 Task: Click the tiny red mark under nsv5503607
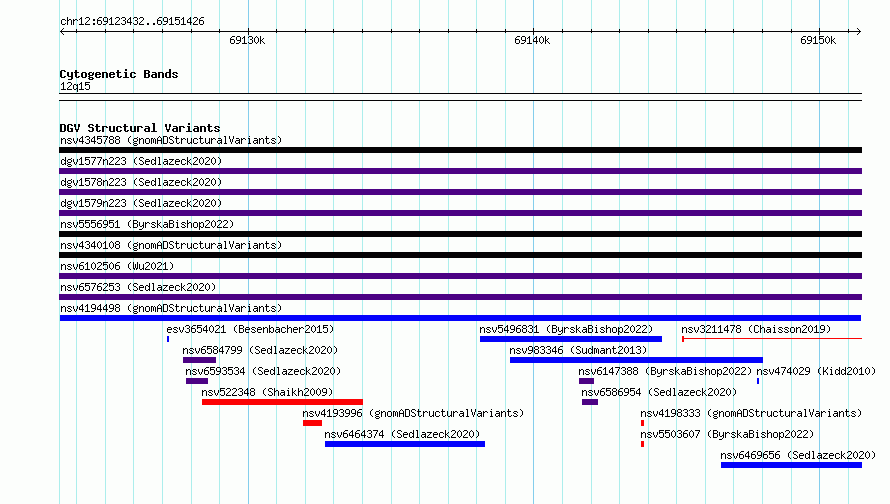642,444
